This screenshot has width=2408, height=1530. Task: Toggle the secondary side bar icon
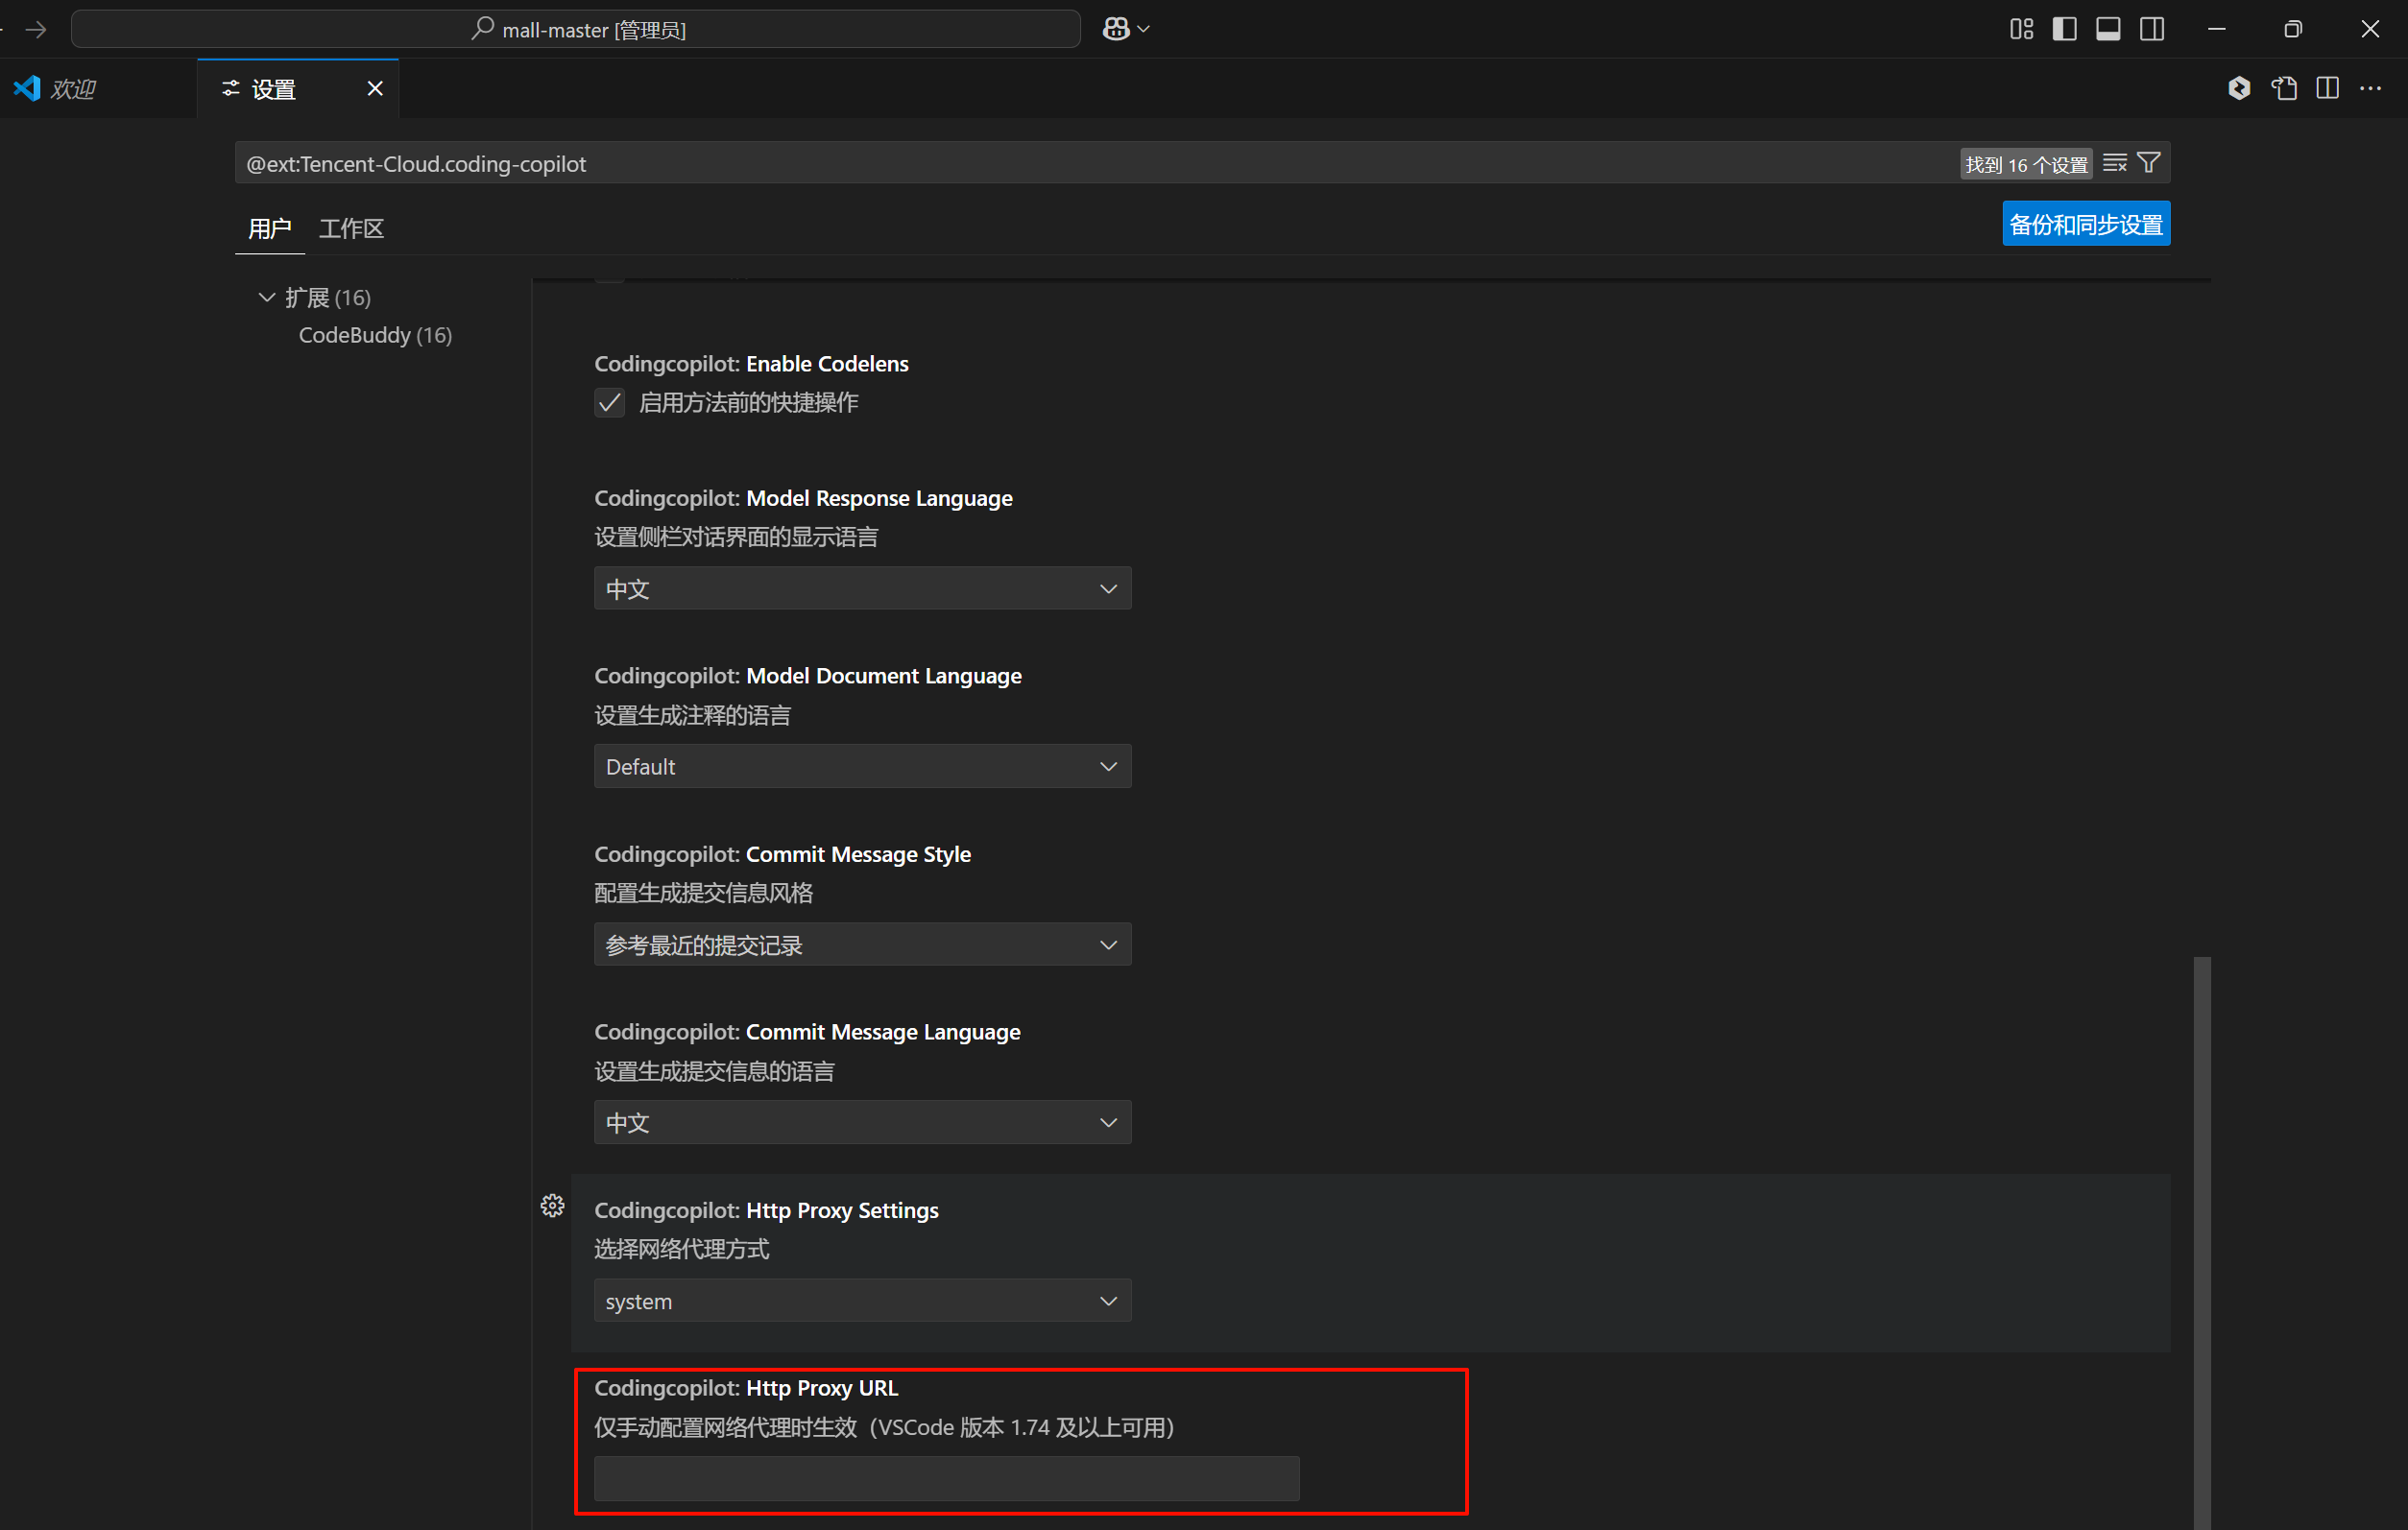click(2152, 29)
